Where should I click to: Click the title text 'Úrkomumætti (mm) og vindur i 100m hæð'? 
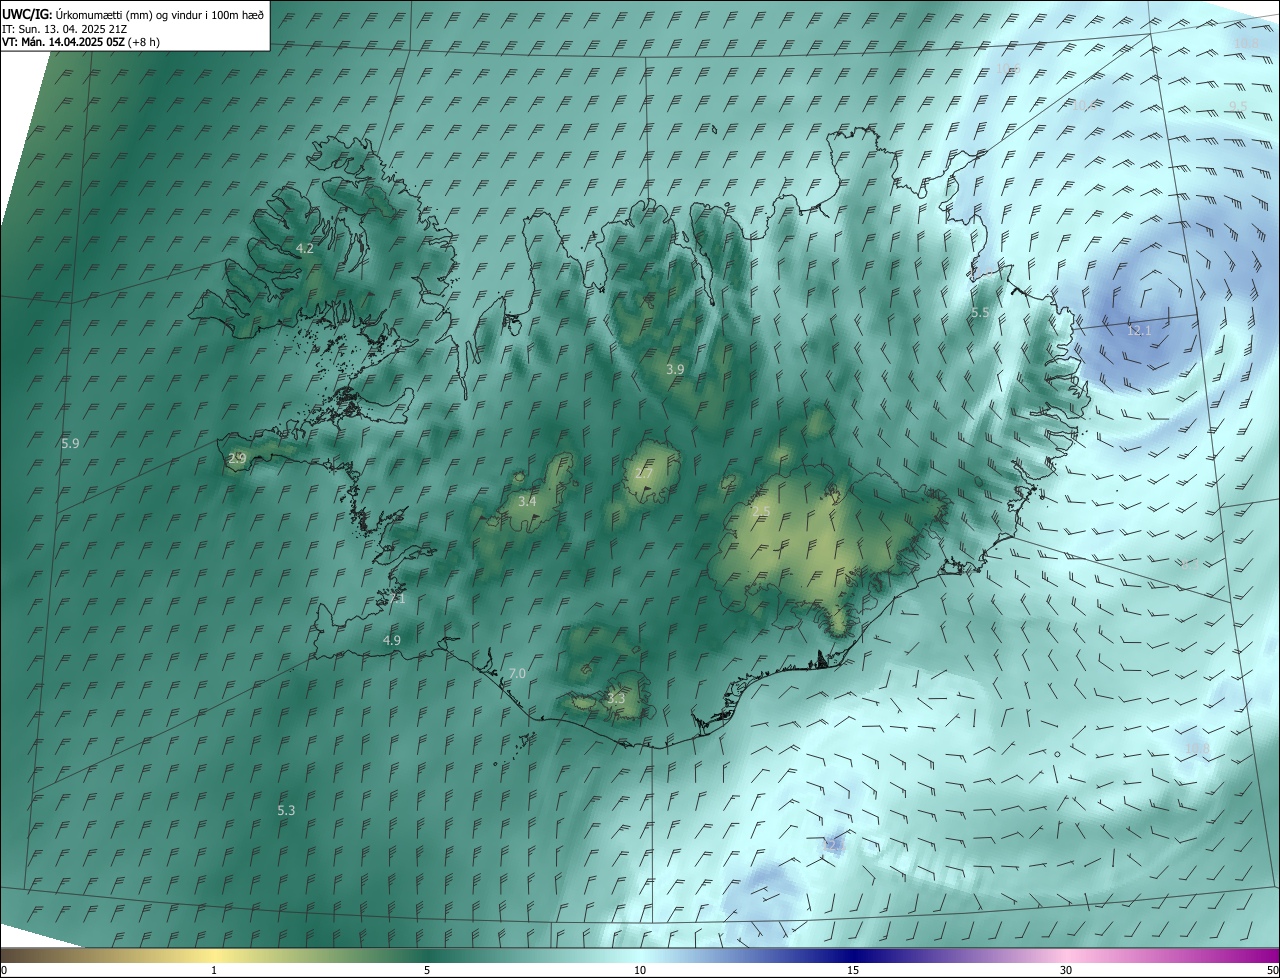click(160, 14)
